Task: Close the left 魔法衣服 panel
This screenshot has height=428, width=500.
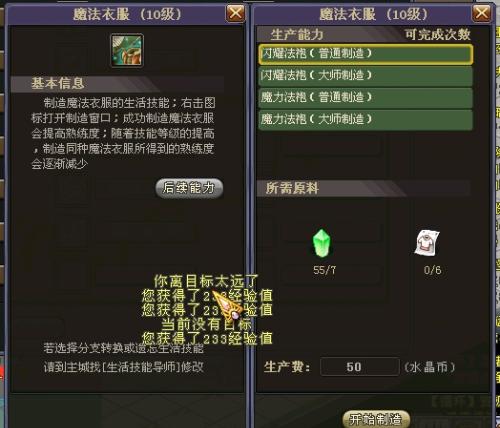Action: [x=236, y=13]
